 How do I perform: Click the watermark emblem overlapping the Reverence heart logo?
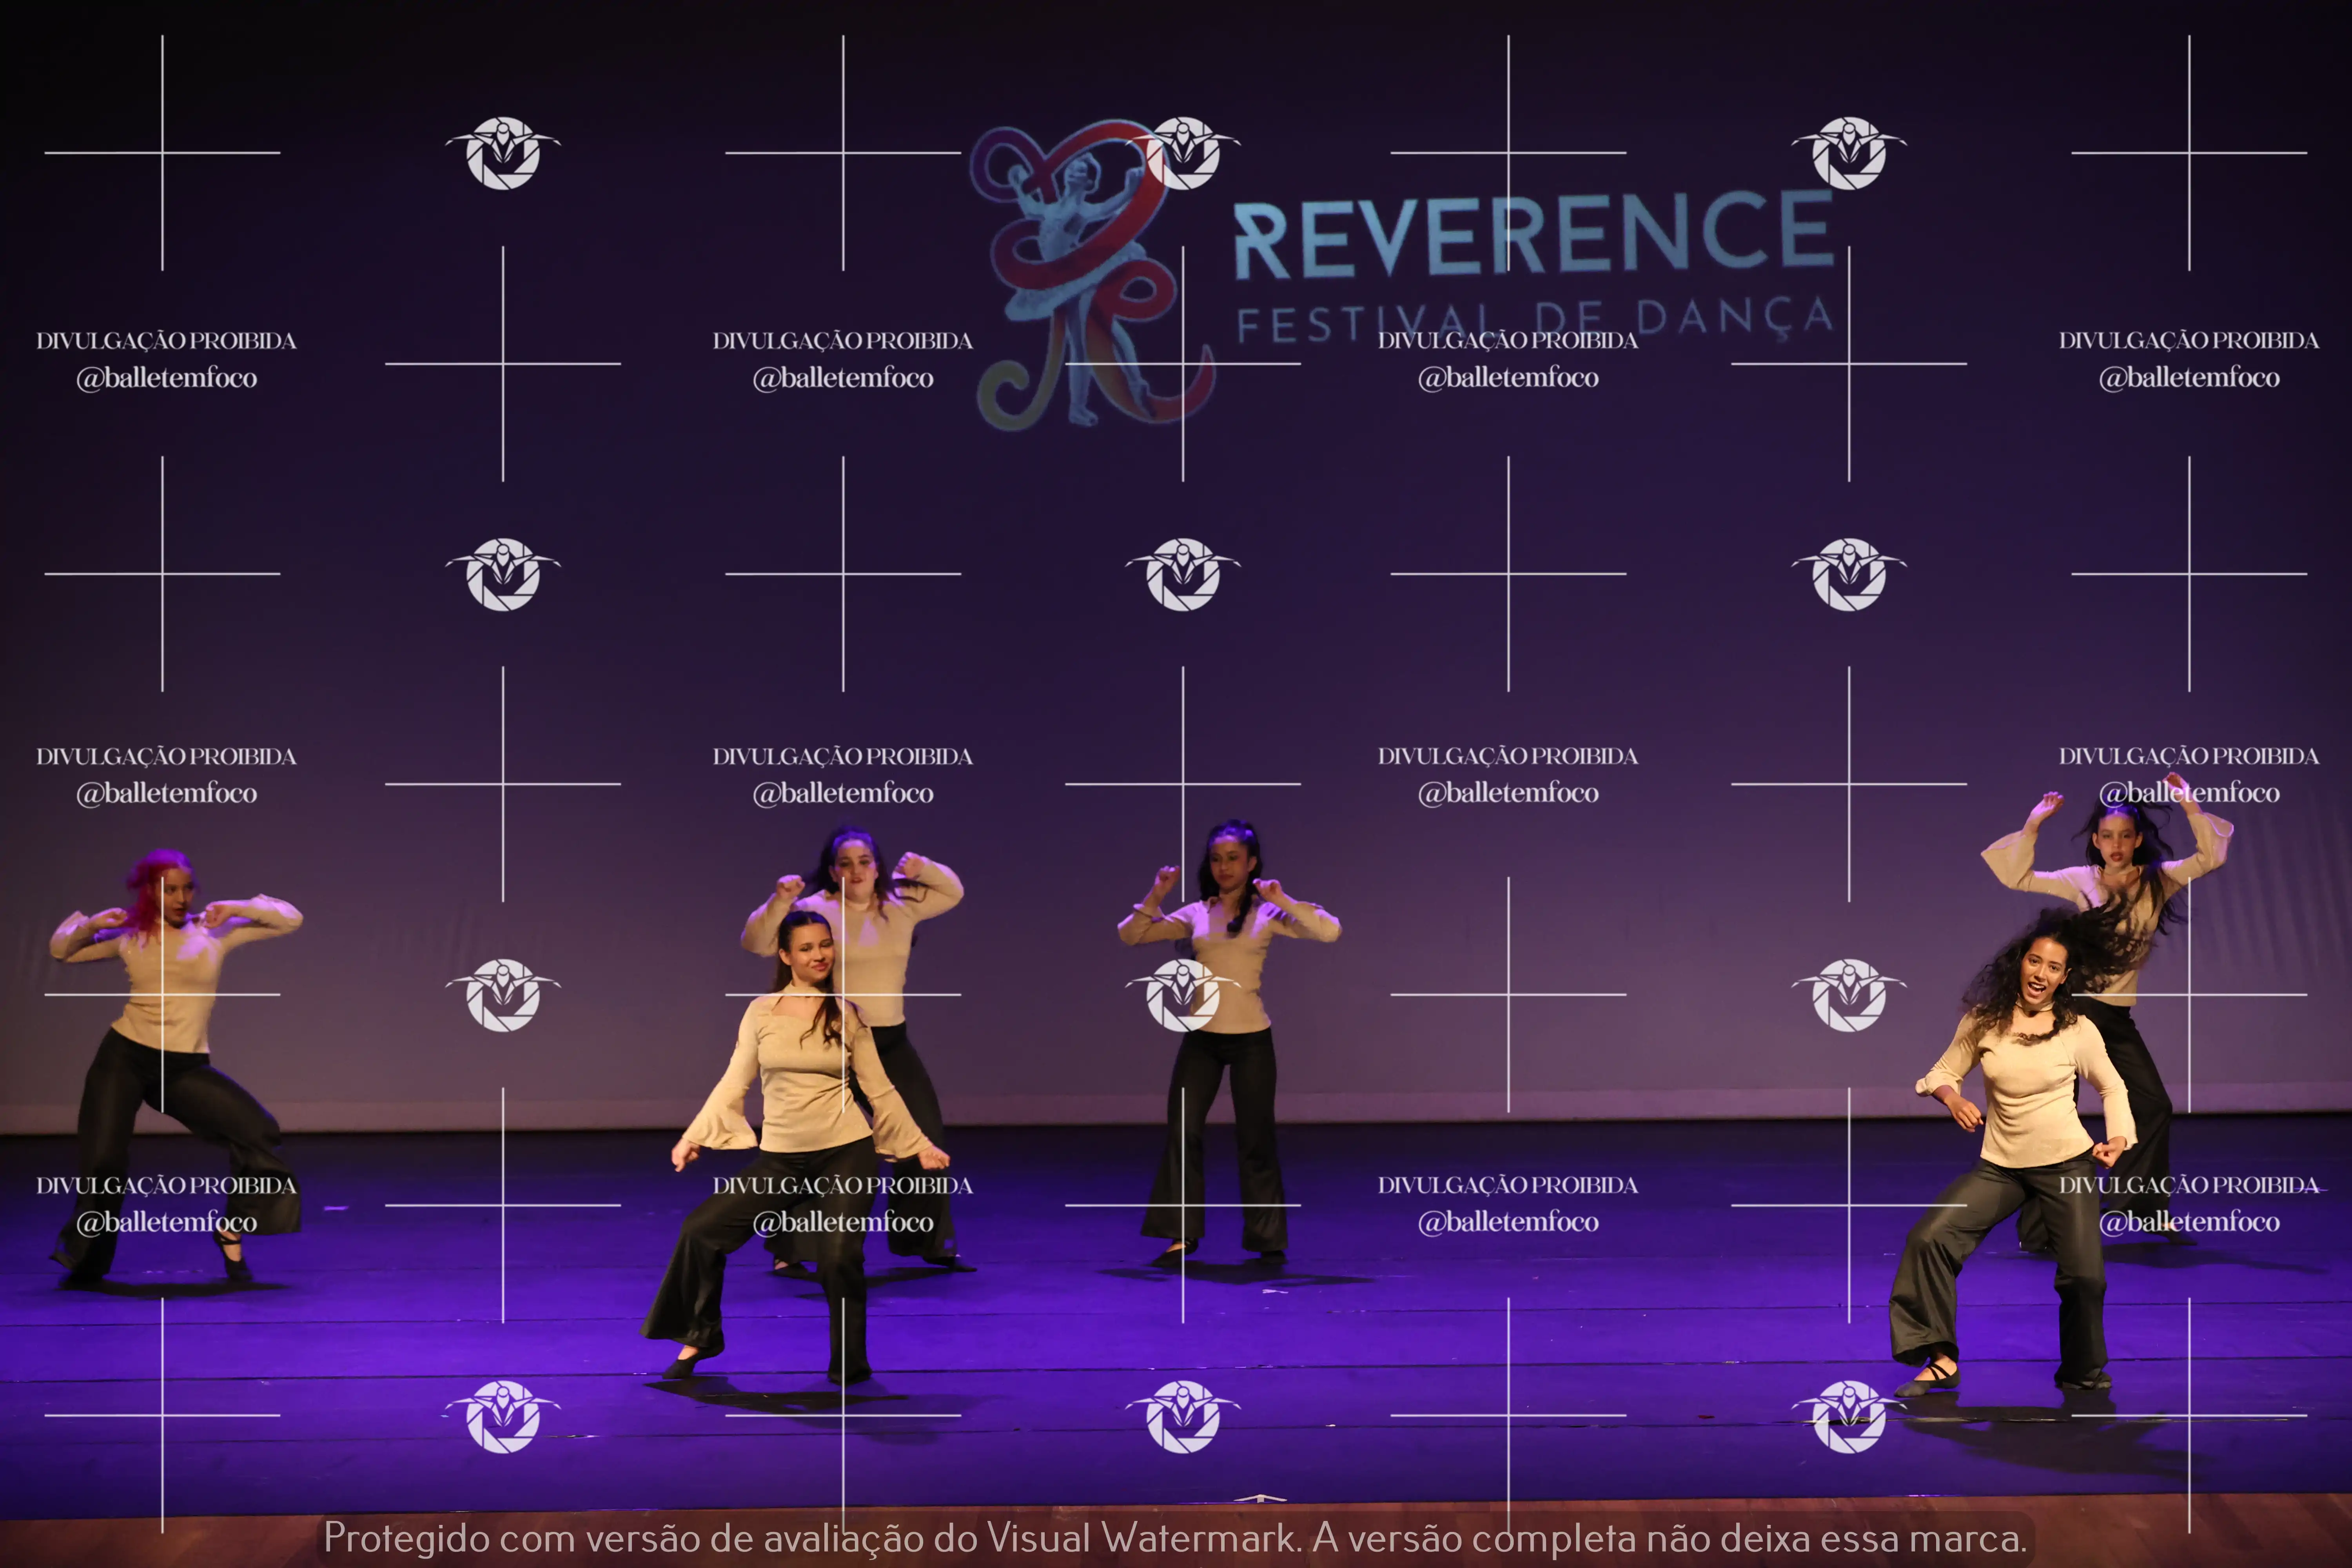click(x=1183, y=153)
